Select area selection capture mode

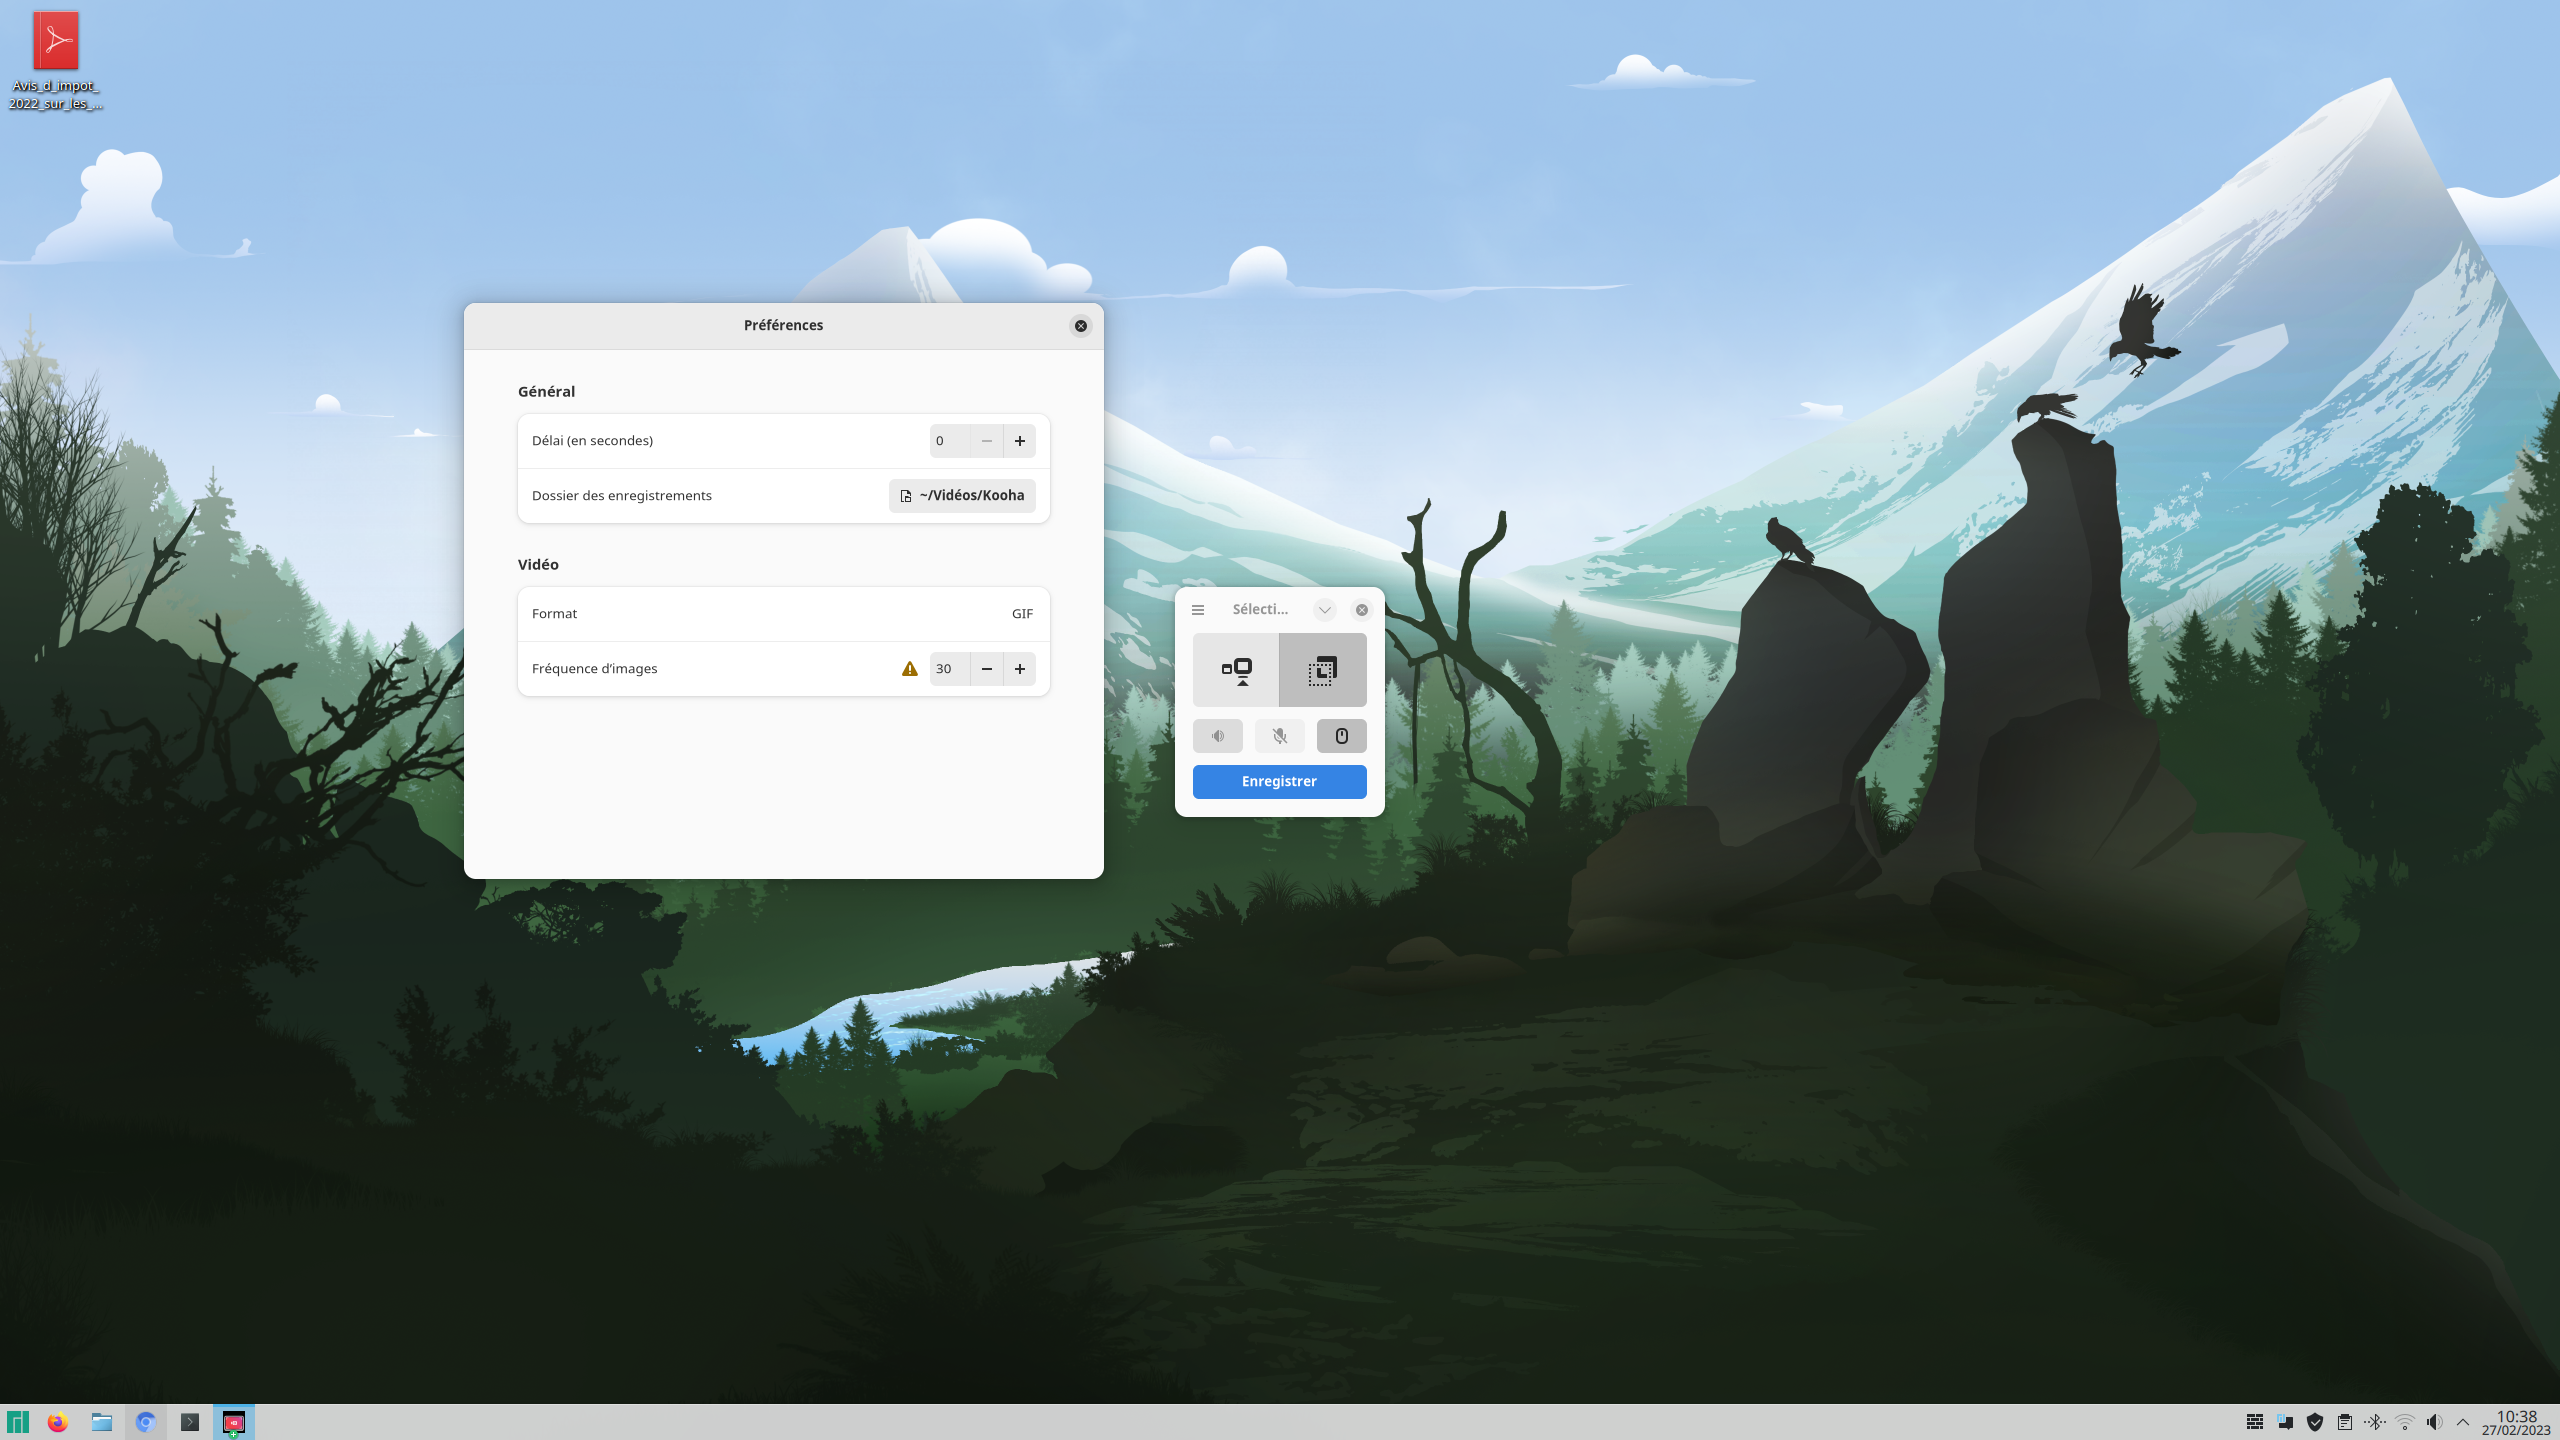(x=1322, y=670)
